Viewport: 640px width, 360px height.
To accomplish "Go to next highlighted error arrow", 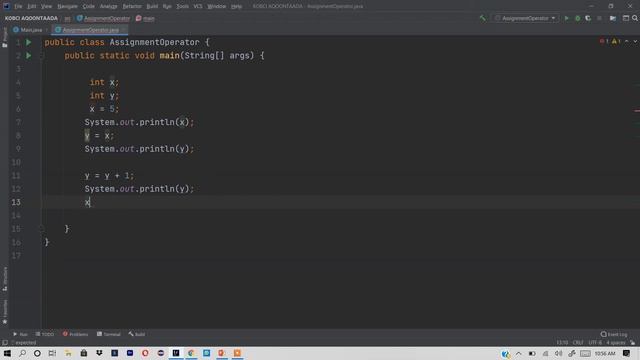I will pos(635,41).
